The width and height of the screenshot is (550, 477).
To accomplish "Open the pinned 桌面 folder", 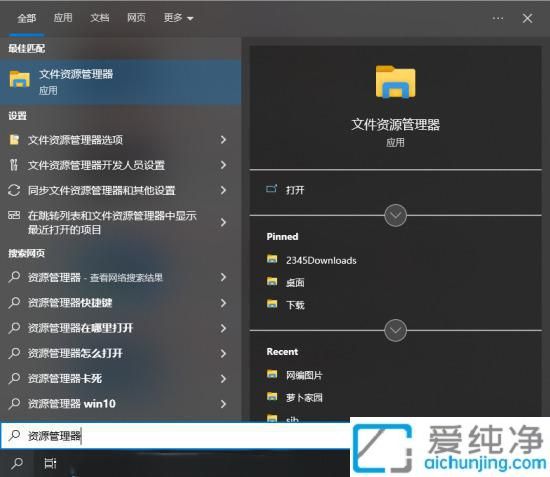I will 295,282.
